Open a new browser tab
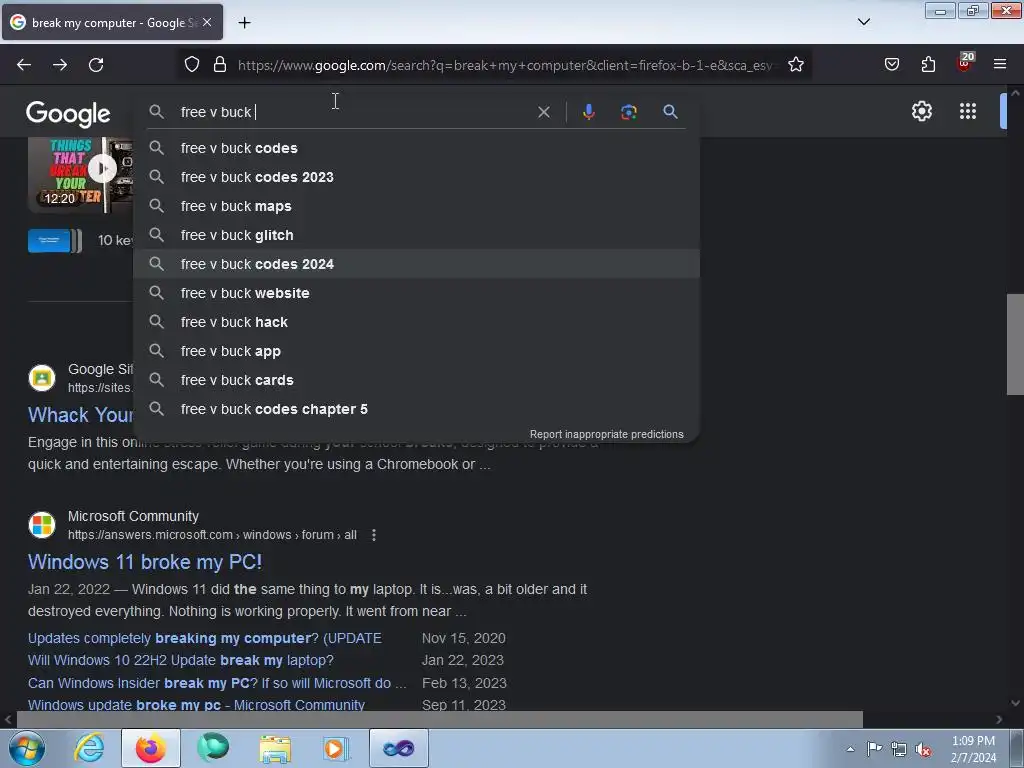This screenshot has height=768, width=1024. point(244,23)
